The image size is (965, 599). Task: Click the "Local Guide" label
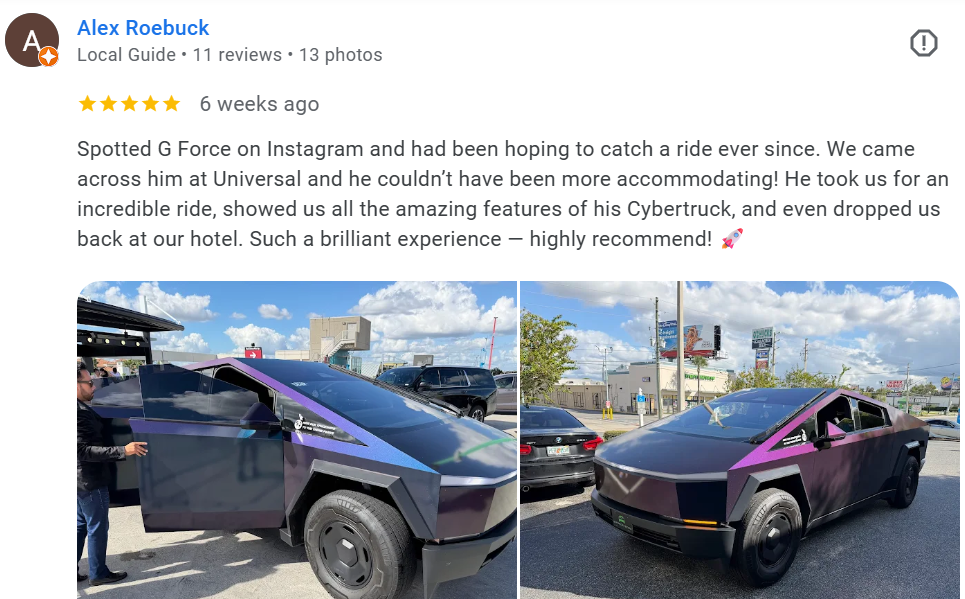(126, 55)
